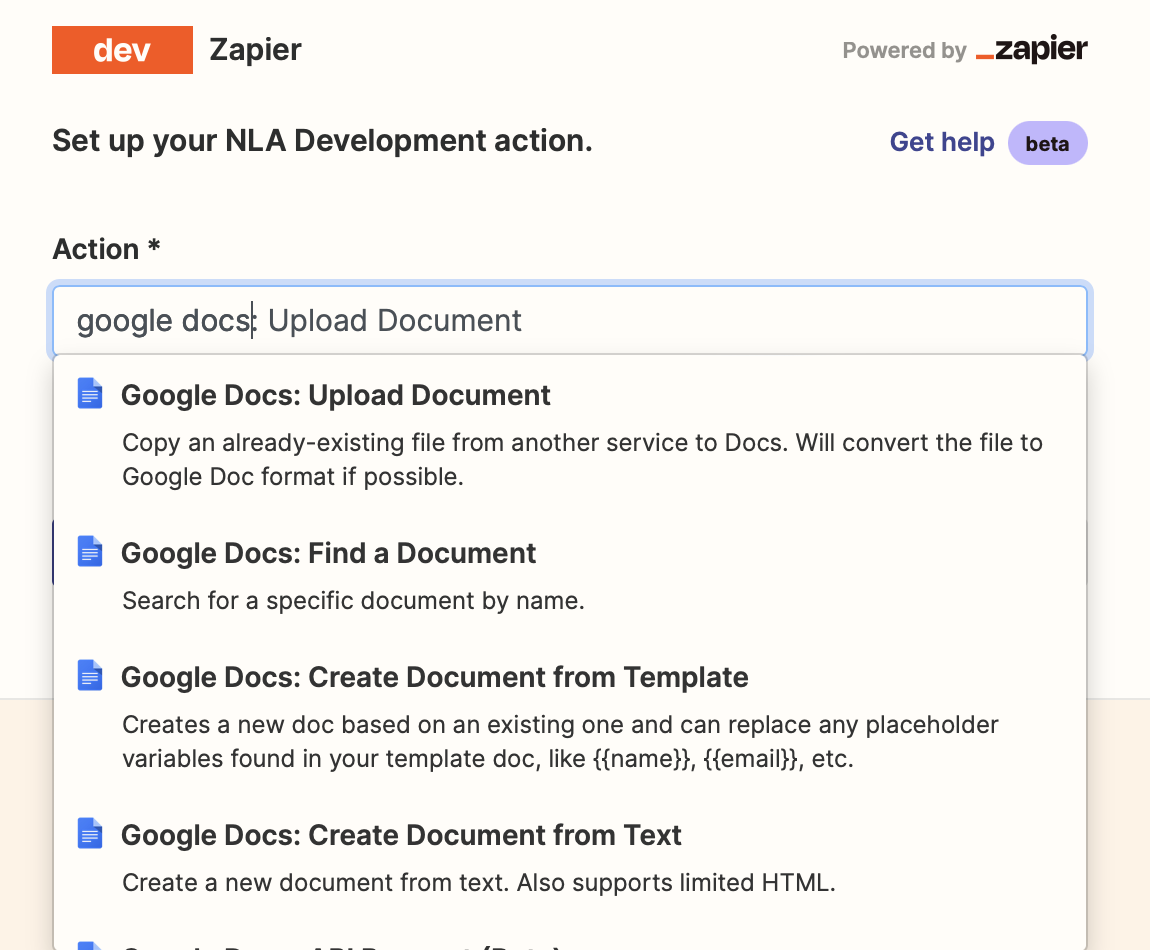Screen dimensions: 1150x950
Task: Click the Google Docs icon beside Upload Document
Action: pyautogui.click(x=90, y=394)
